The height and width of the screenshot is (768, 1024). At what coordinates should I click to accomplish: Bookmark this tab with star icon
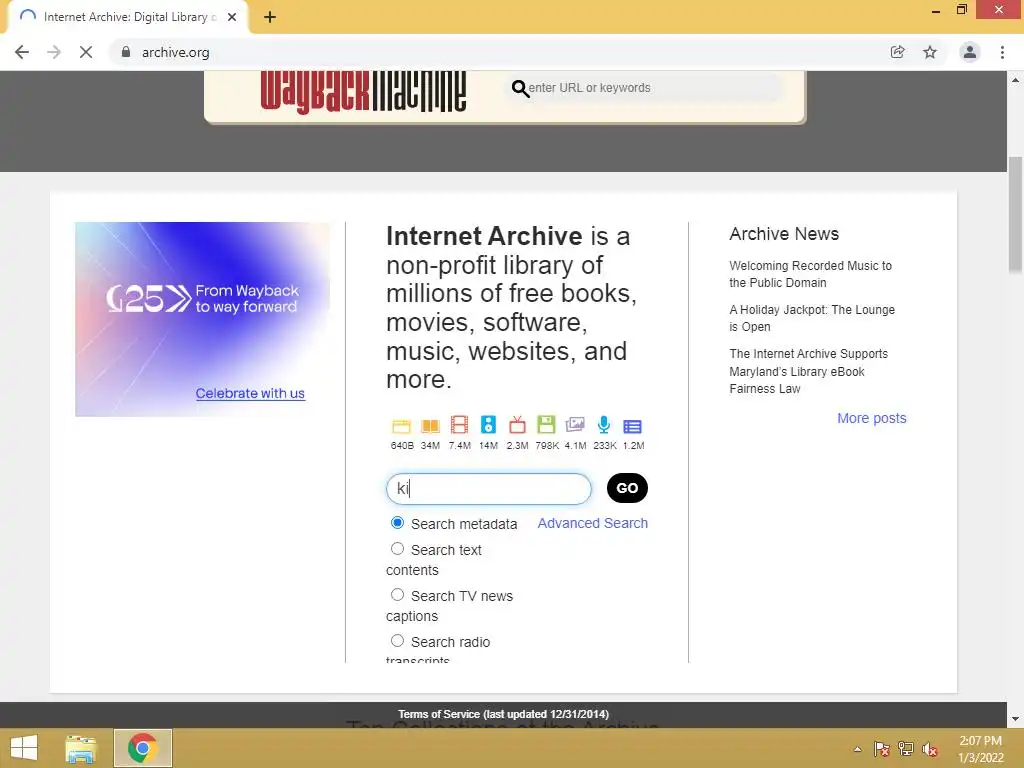pos(930,52)
